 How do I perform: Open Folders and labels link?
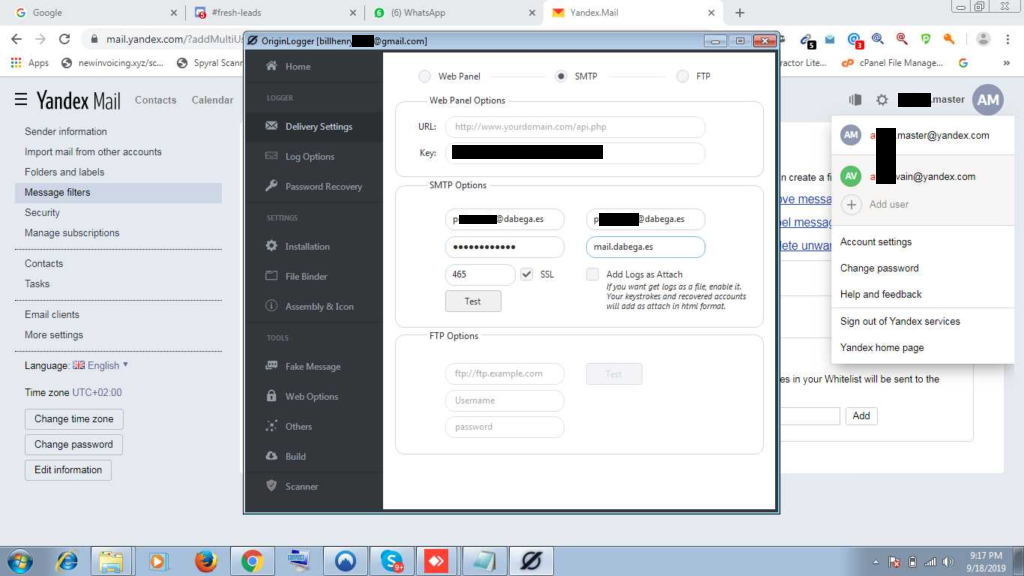[64, 172]
